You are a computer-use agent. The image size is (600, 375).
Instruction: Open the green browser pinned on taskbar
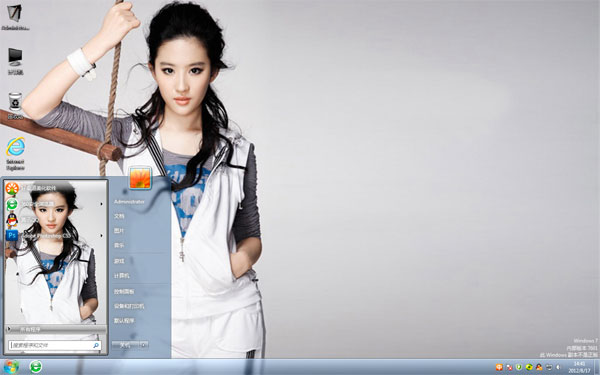click(x=36, y=367)
